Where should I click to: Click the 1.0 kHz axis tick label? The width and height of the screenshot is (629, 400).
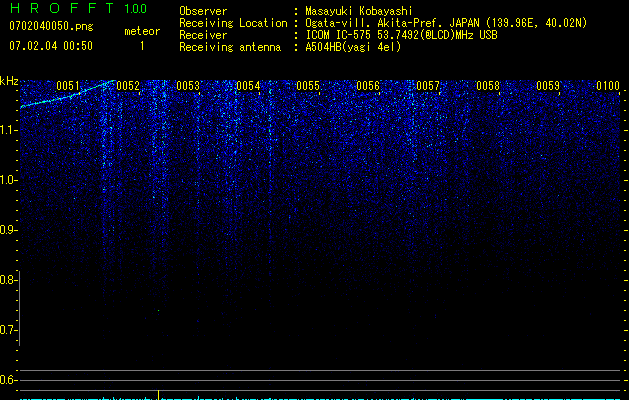pos(8,180)
